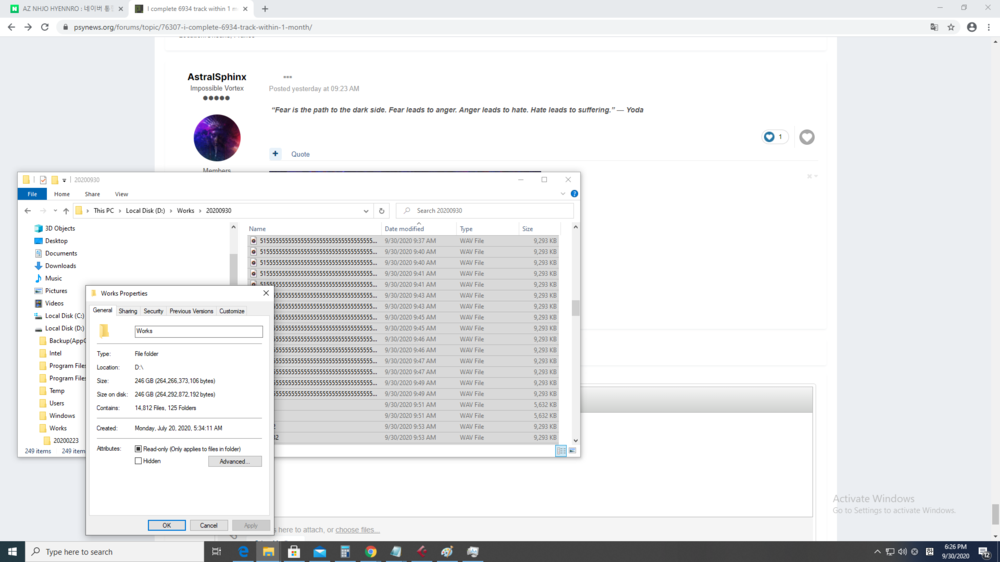Open the View ribbon tab
This screenshot has width=1000, height=562.
[x=121, y=194]
